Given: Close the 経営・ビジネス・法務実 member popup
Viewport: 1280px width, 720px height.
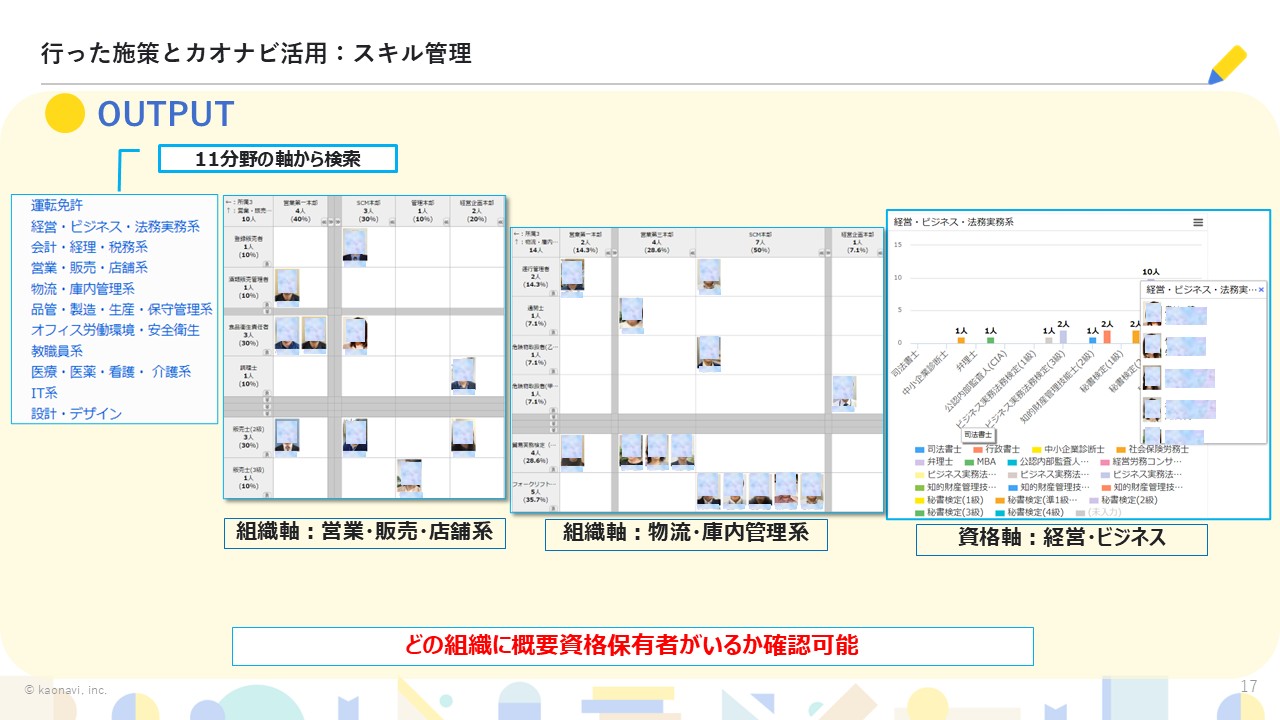Looking at the screenshot, I should coord(1261,289).
